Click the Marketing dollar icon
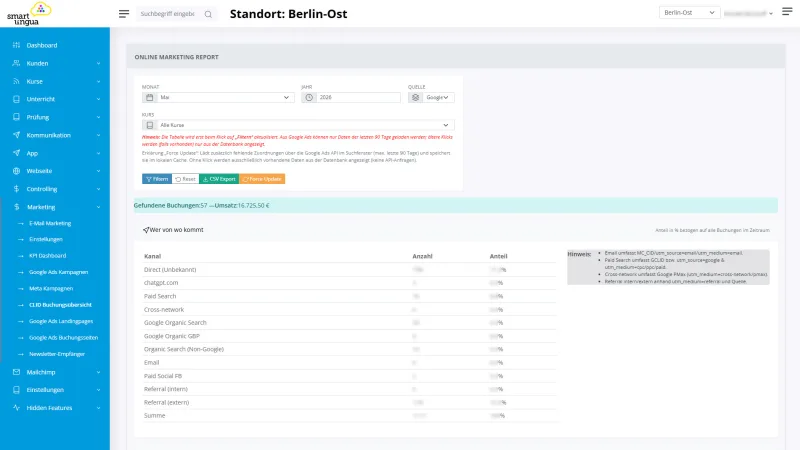This screenshot has height=450, width=800. (16, 207)
